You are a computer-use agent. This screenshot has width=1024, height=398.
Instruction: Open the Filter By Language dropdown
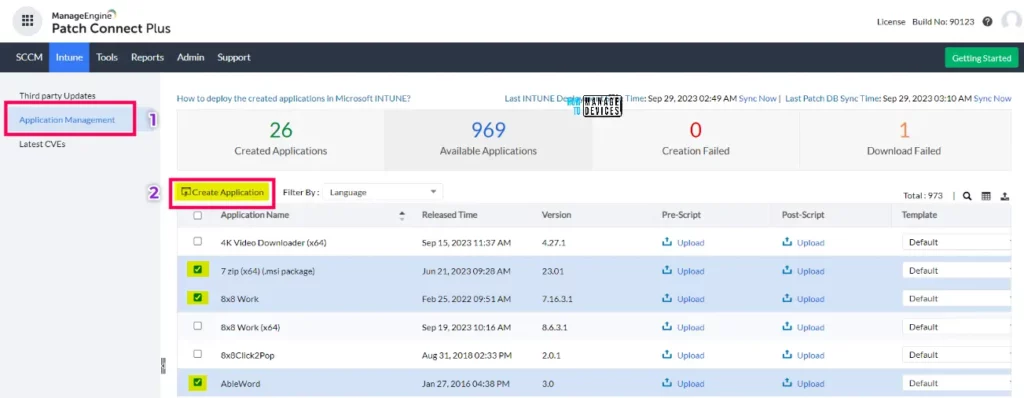(x=383, y=192)
